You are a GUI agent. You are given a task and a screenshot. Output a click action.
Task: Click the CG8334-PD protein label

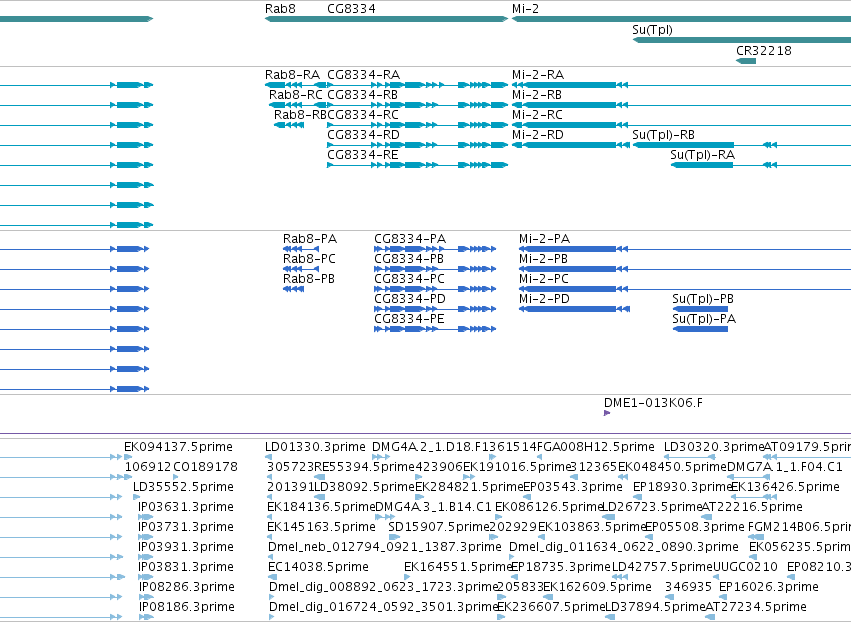(x=410, y=299)
